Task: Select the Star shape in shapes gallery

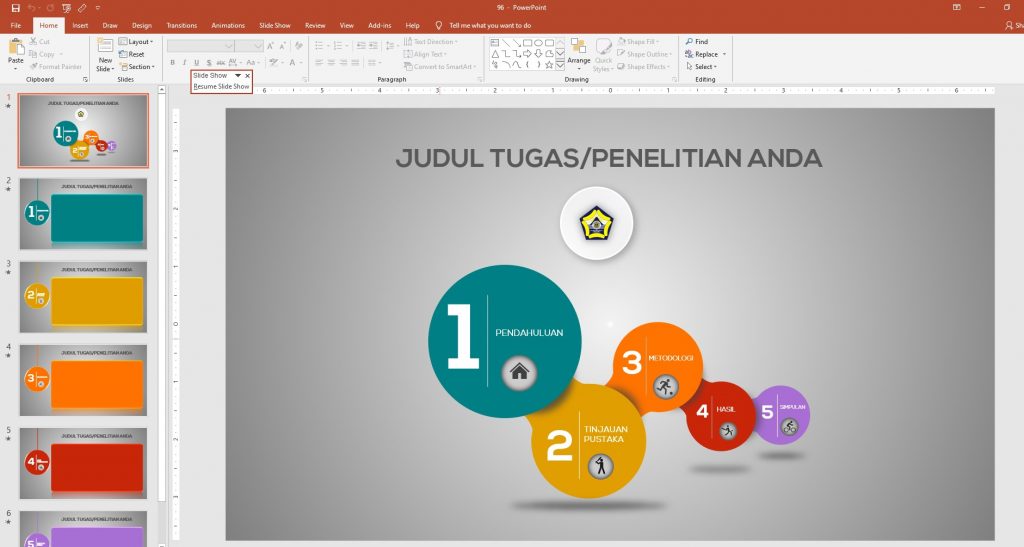Action: [549, 65]
